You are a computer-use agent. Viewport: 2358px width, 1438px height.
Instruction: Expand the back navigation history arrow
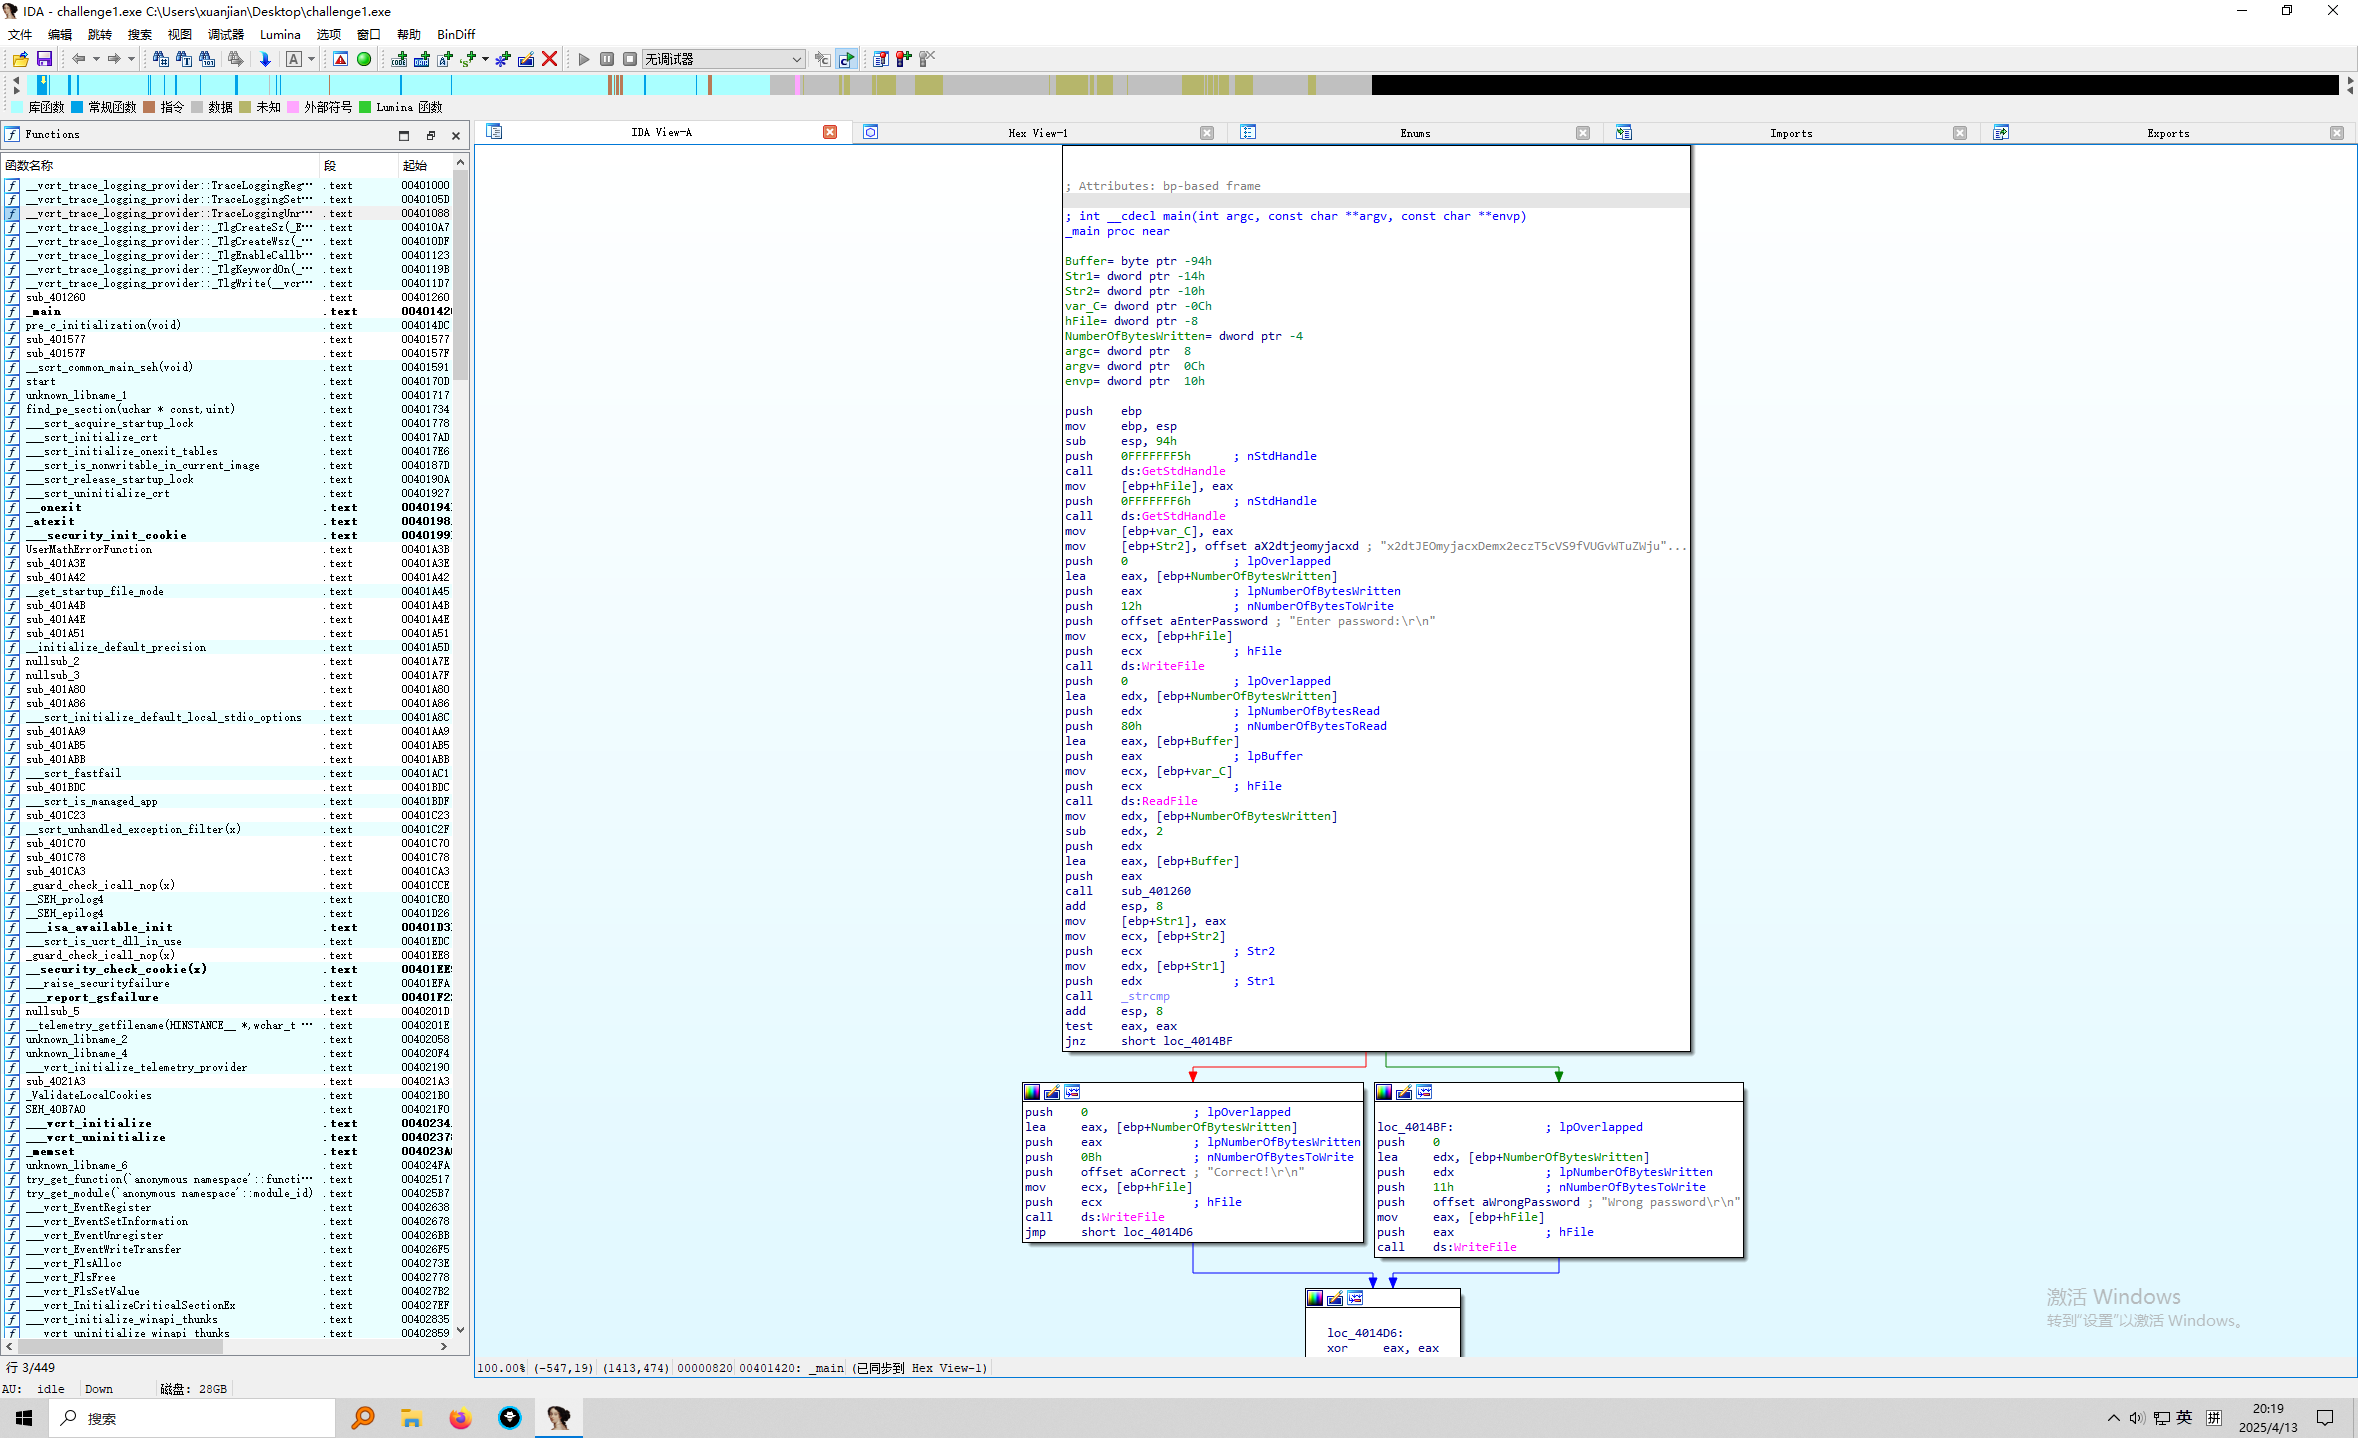point(96,59)
